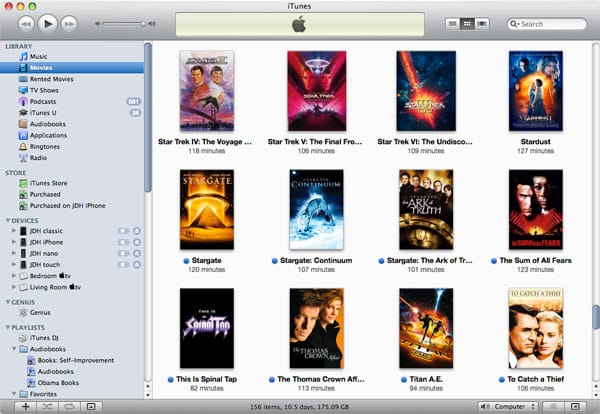
Task: Skip to the previous track
Action: (x=26, y=24)
